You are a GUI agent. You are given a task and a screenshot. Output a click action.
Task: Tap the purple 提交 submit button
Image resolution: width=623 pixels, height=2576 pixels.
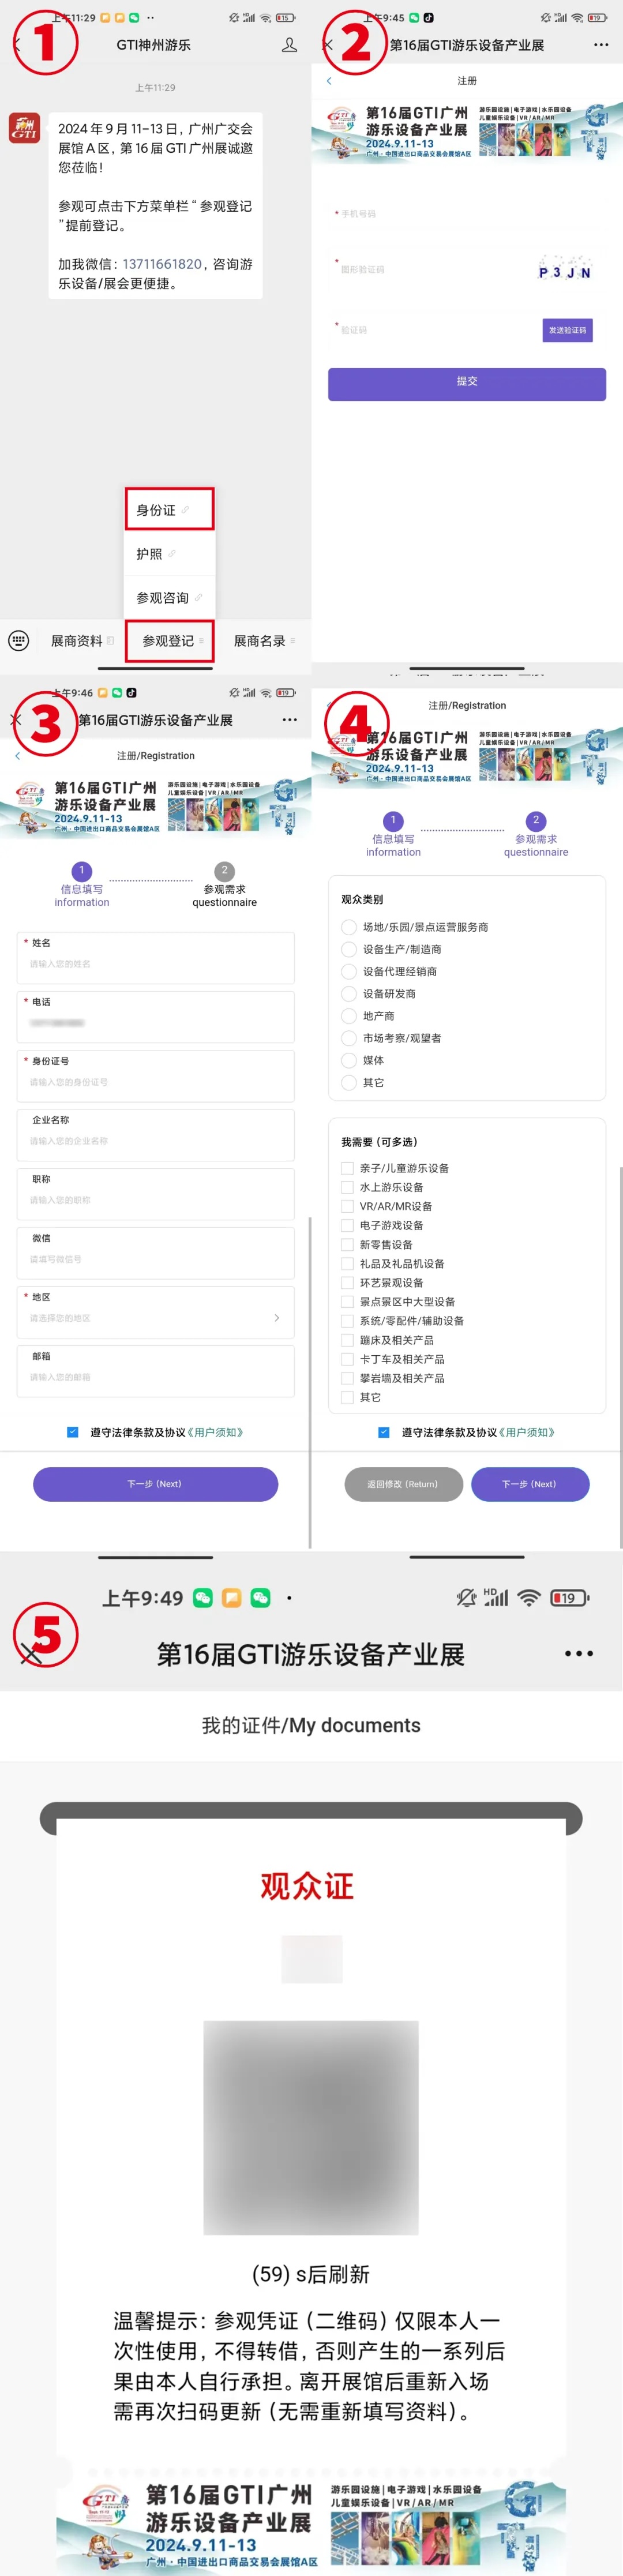(467, 384)
